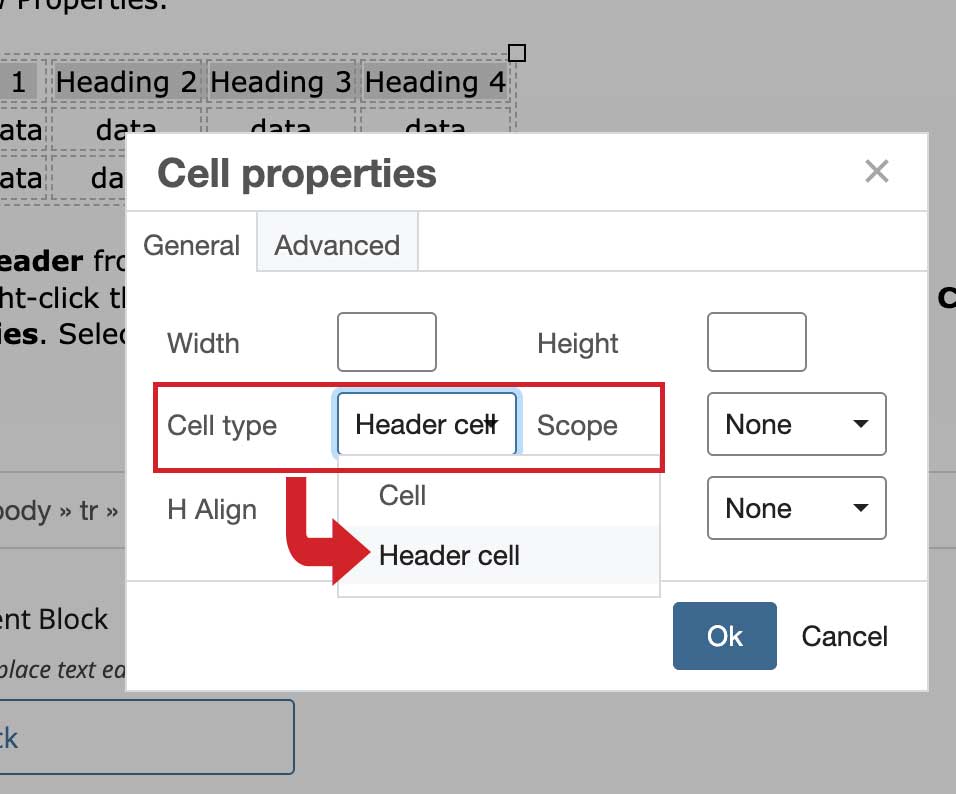Open the V Align dropdown showing None
This screenshot has width=956, height=794.
pyautogui.click(x=795, y=508)
